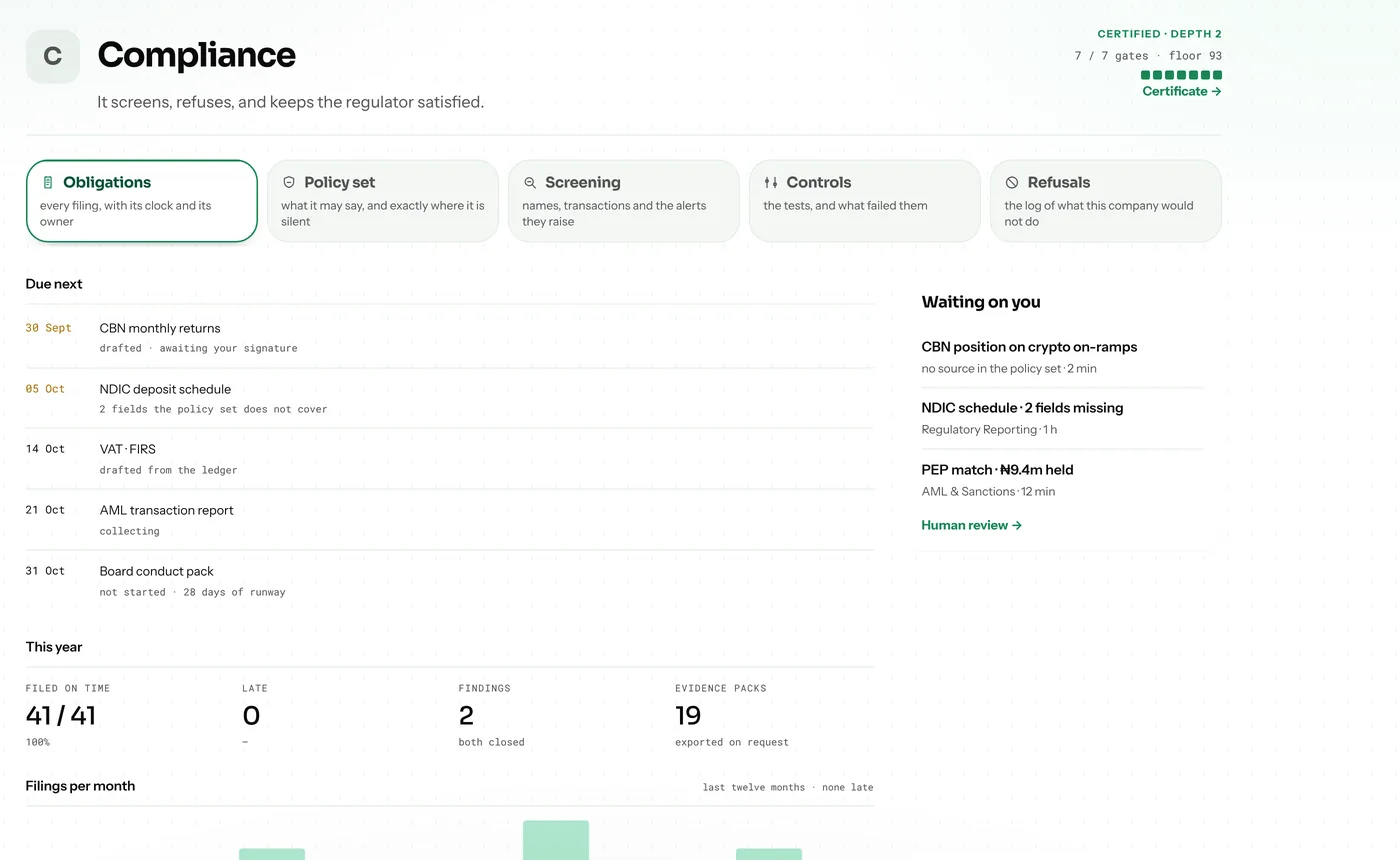Image resolution: width=1400 pixels, height=860 pixels.
Task: Open the VAT · FIRS filing row
Action: tap(450, 459)
